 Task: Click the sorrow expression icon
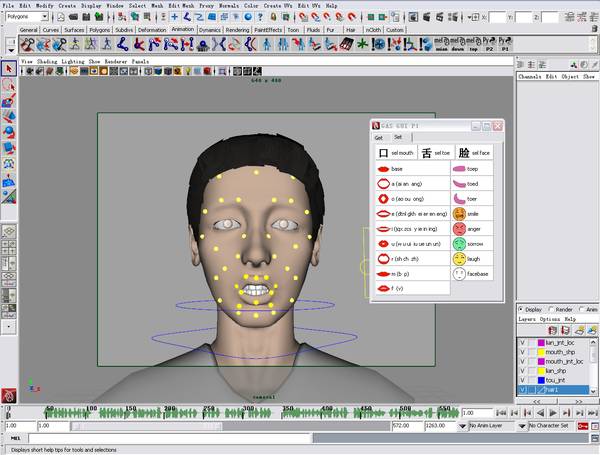[x=459, y=244]
